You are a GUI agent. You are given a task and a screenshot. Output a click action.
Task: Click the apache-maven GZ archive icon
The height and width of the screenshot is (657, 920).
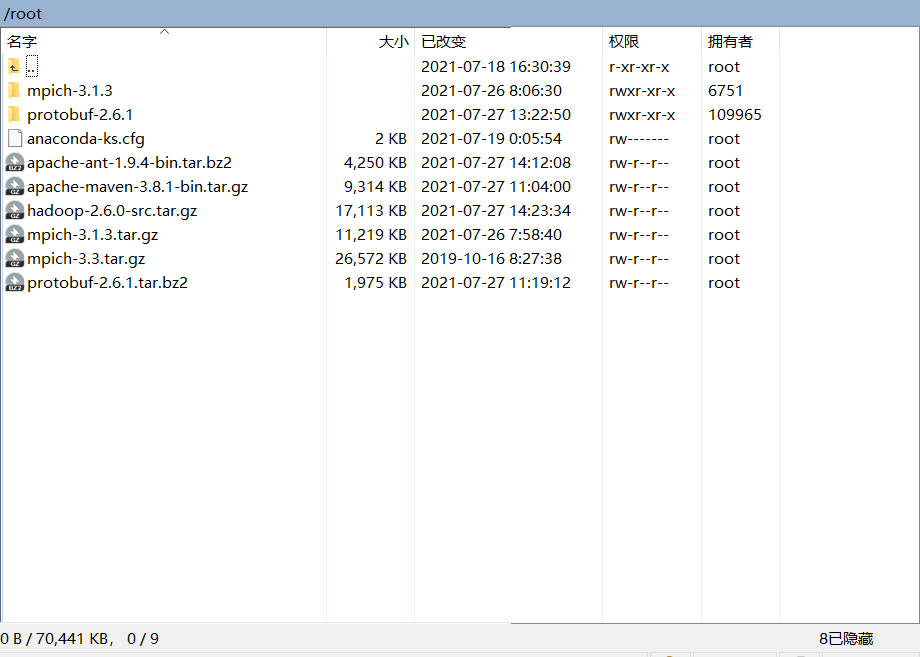(x=15, y=187)
